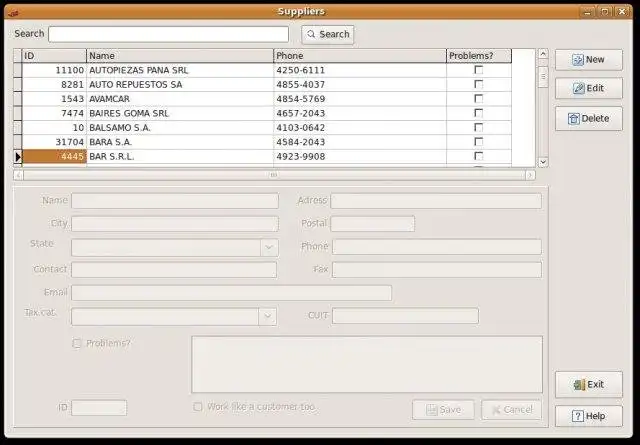
Task: Open the Tax cat. dropdown
Action: click(x=267, y=316)
